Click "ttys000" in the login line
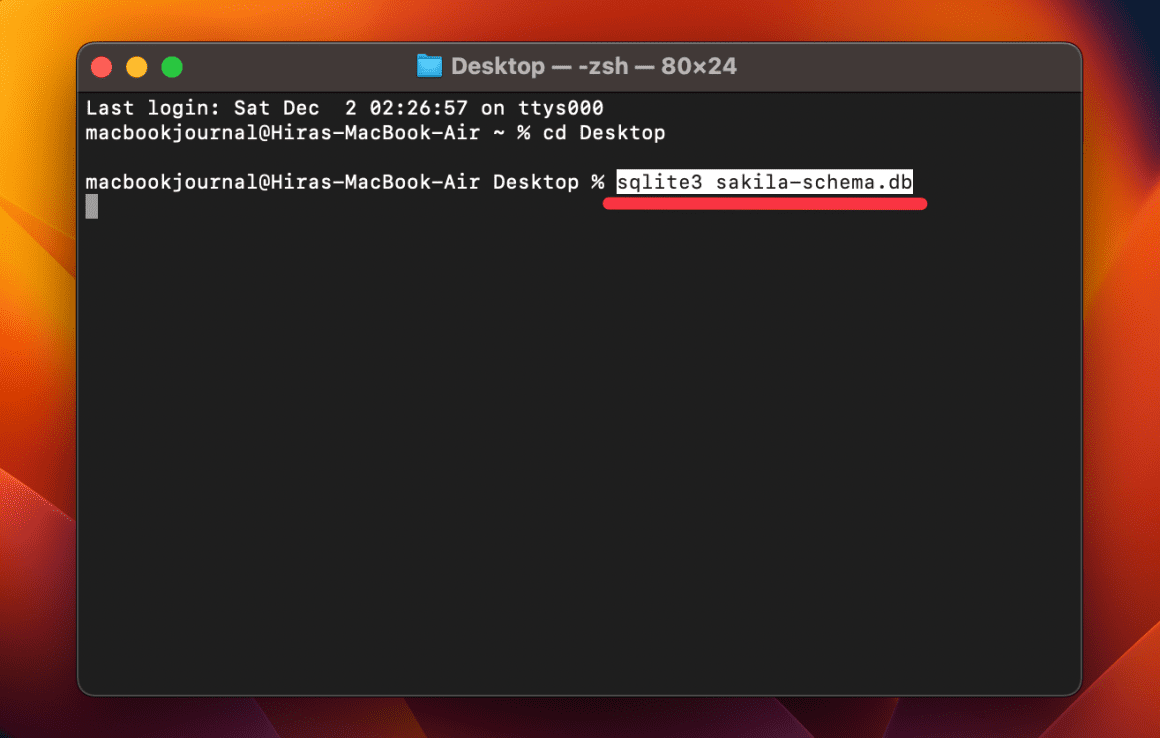Viewport: 1160px width, 738px height. (x=561, y=108)
